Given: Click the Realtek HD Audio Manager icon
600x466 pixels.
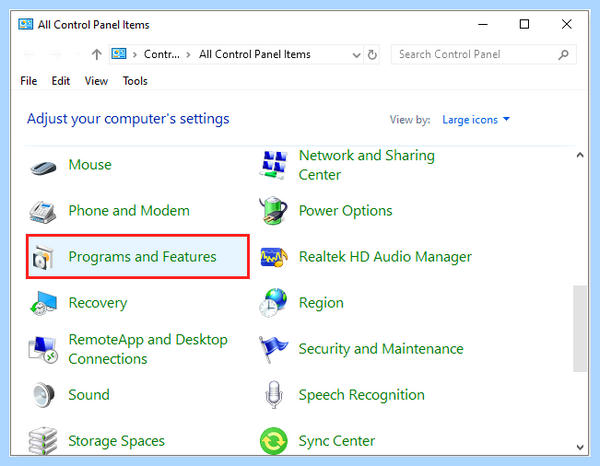Looking at the screenshot, I should coord(274,257).
